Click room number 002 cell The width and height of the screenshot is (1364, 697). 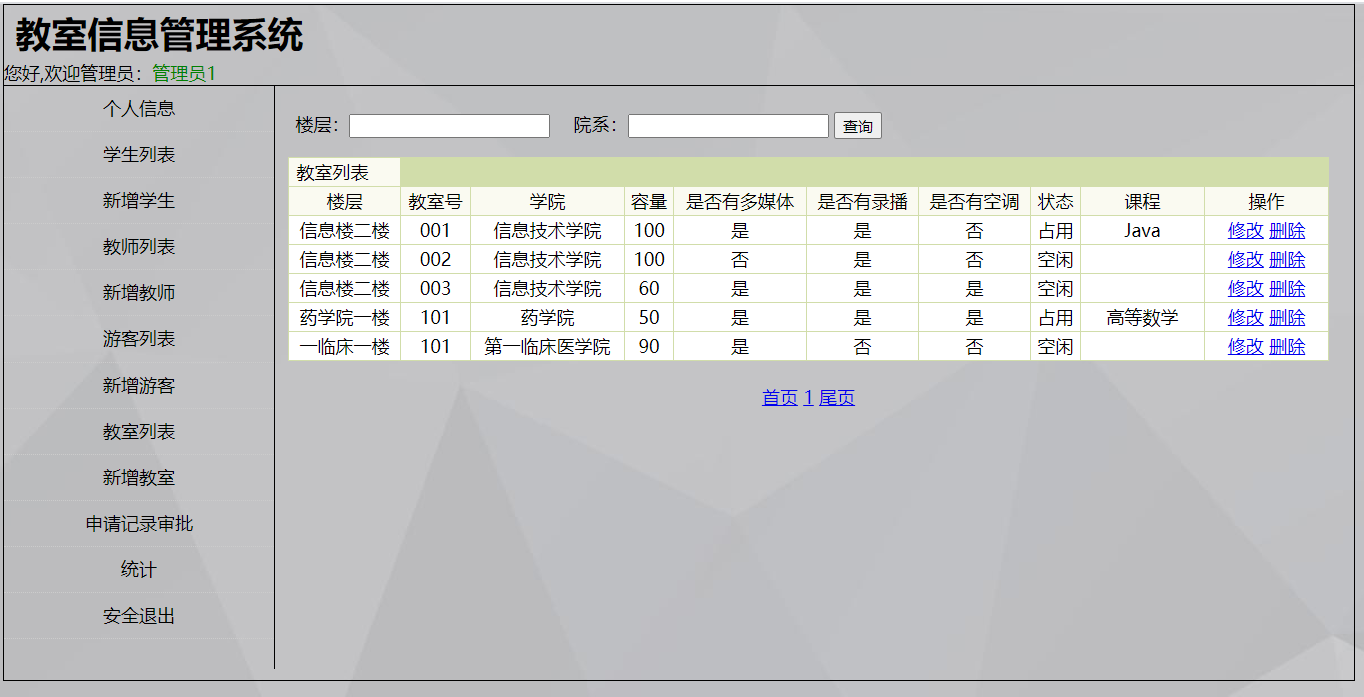pyautogui.click(x=435, y=260)
